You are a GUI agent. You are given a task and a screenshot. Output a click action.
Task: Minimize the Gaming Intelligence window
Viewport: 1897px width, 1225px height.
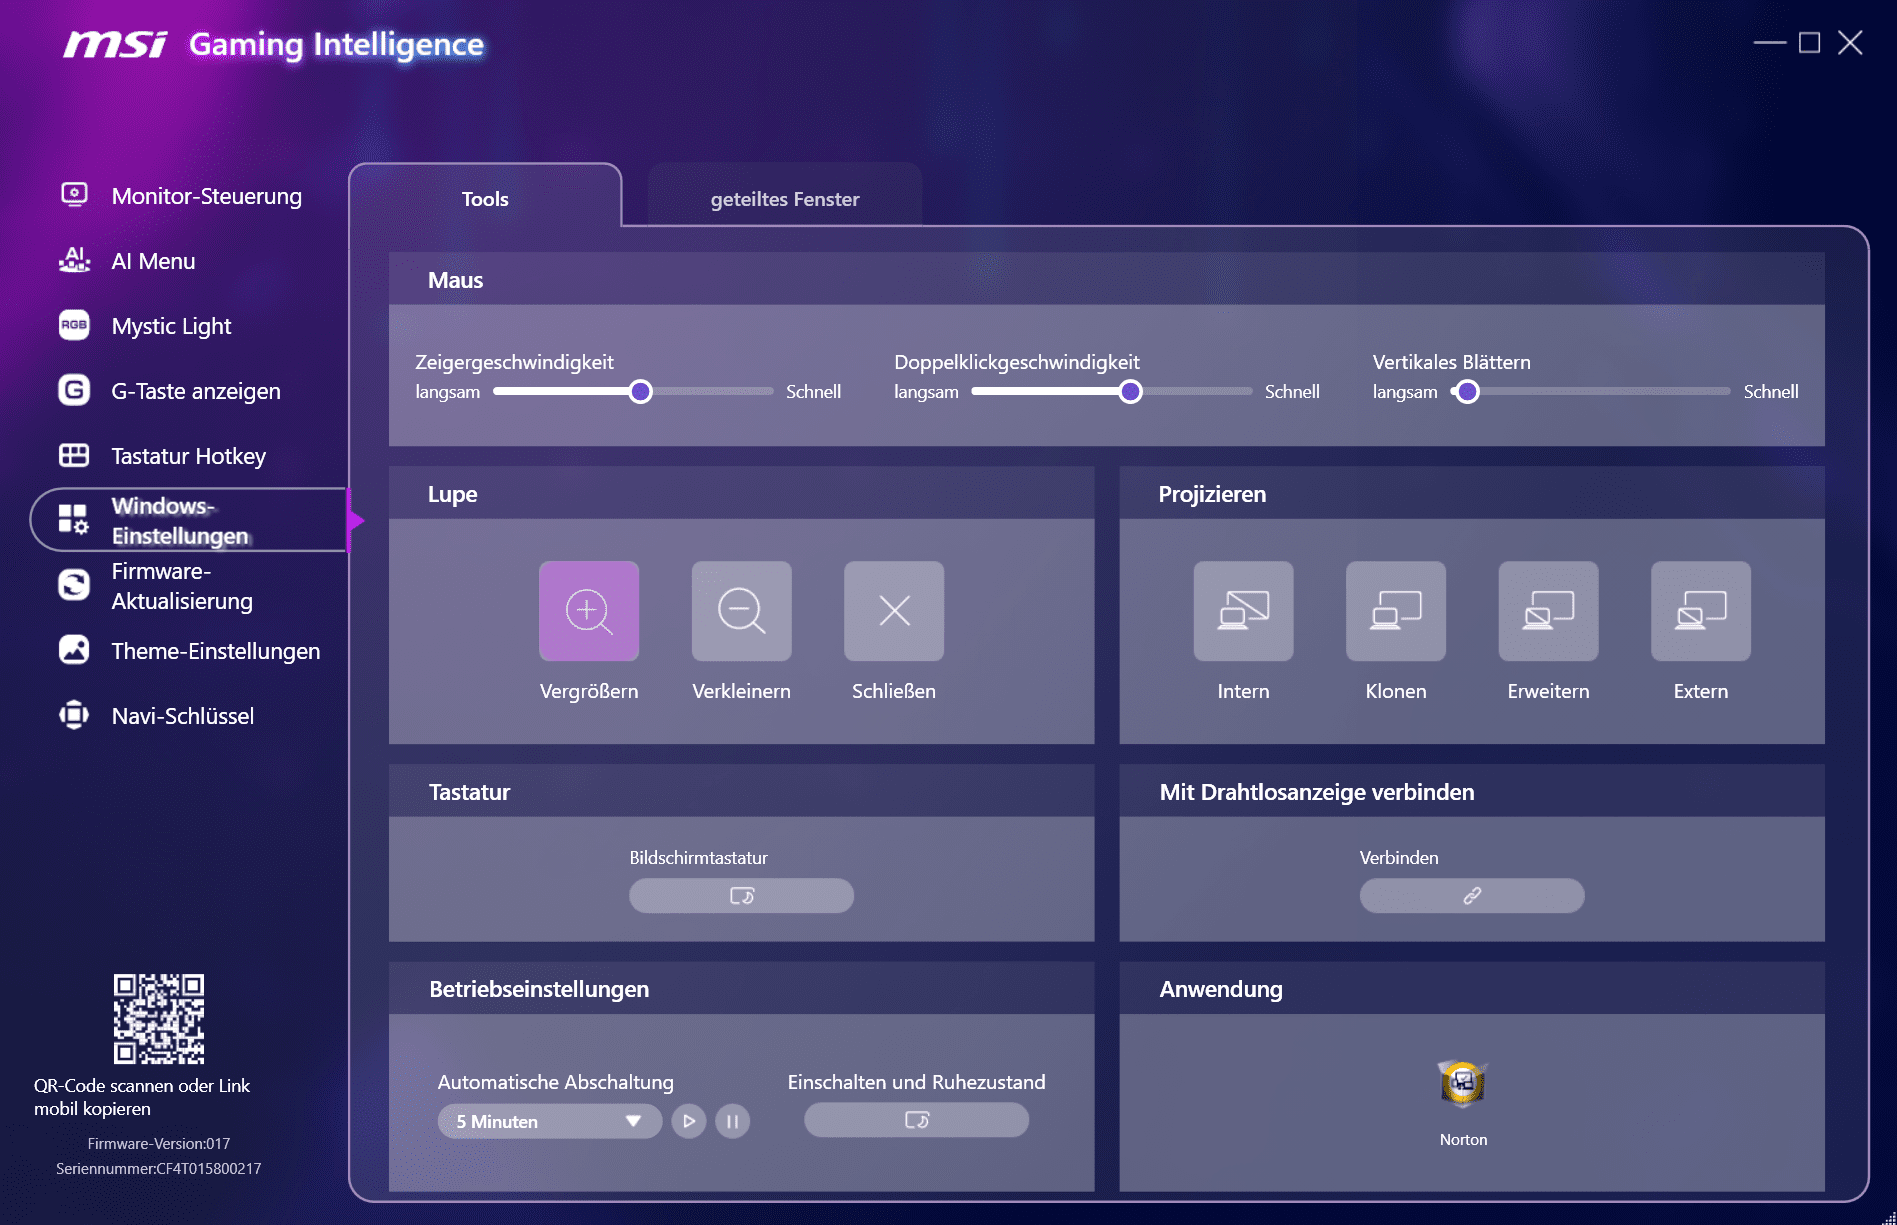point(1769,42)
